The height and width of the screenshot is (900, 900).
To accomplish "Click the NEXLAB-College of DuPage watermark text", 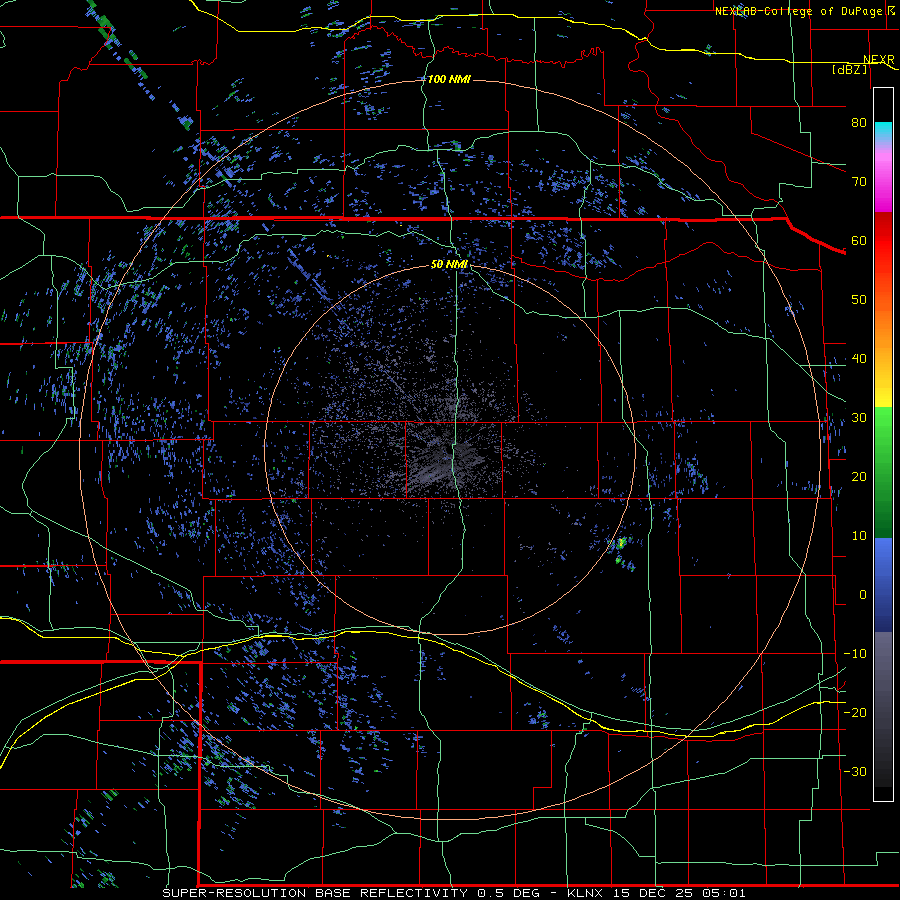I will coord(798,11).
